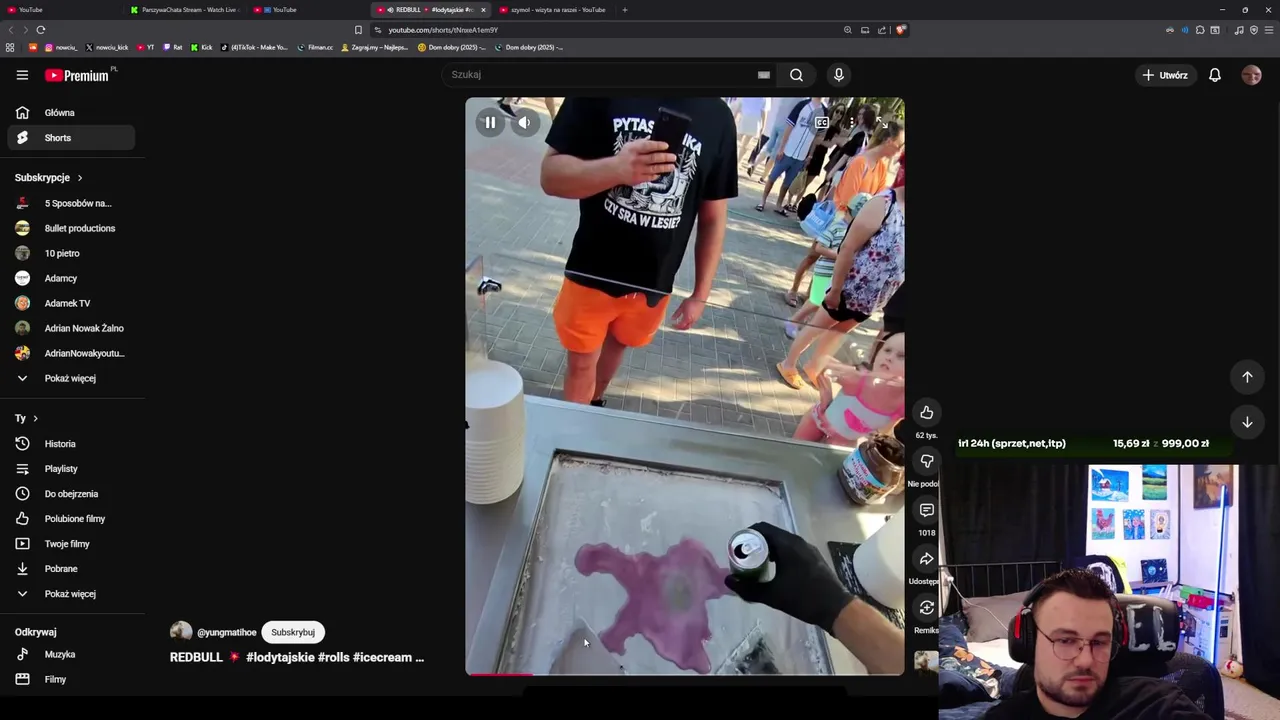
Task: Open the account avatar menu
Action: (1252, 75)
